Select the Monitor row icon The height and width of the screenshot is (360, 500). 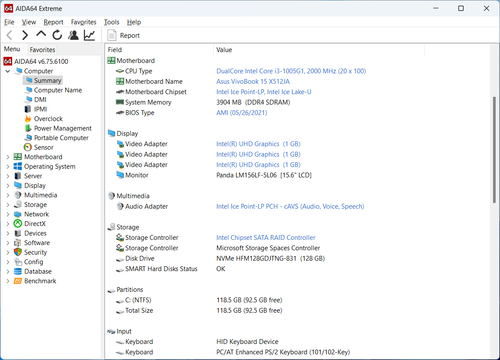click(x=120, y=175)
